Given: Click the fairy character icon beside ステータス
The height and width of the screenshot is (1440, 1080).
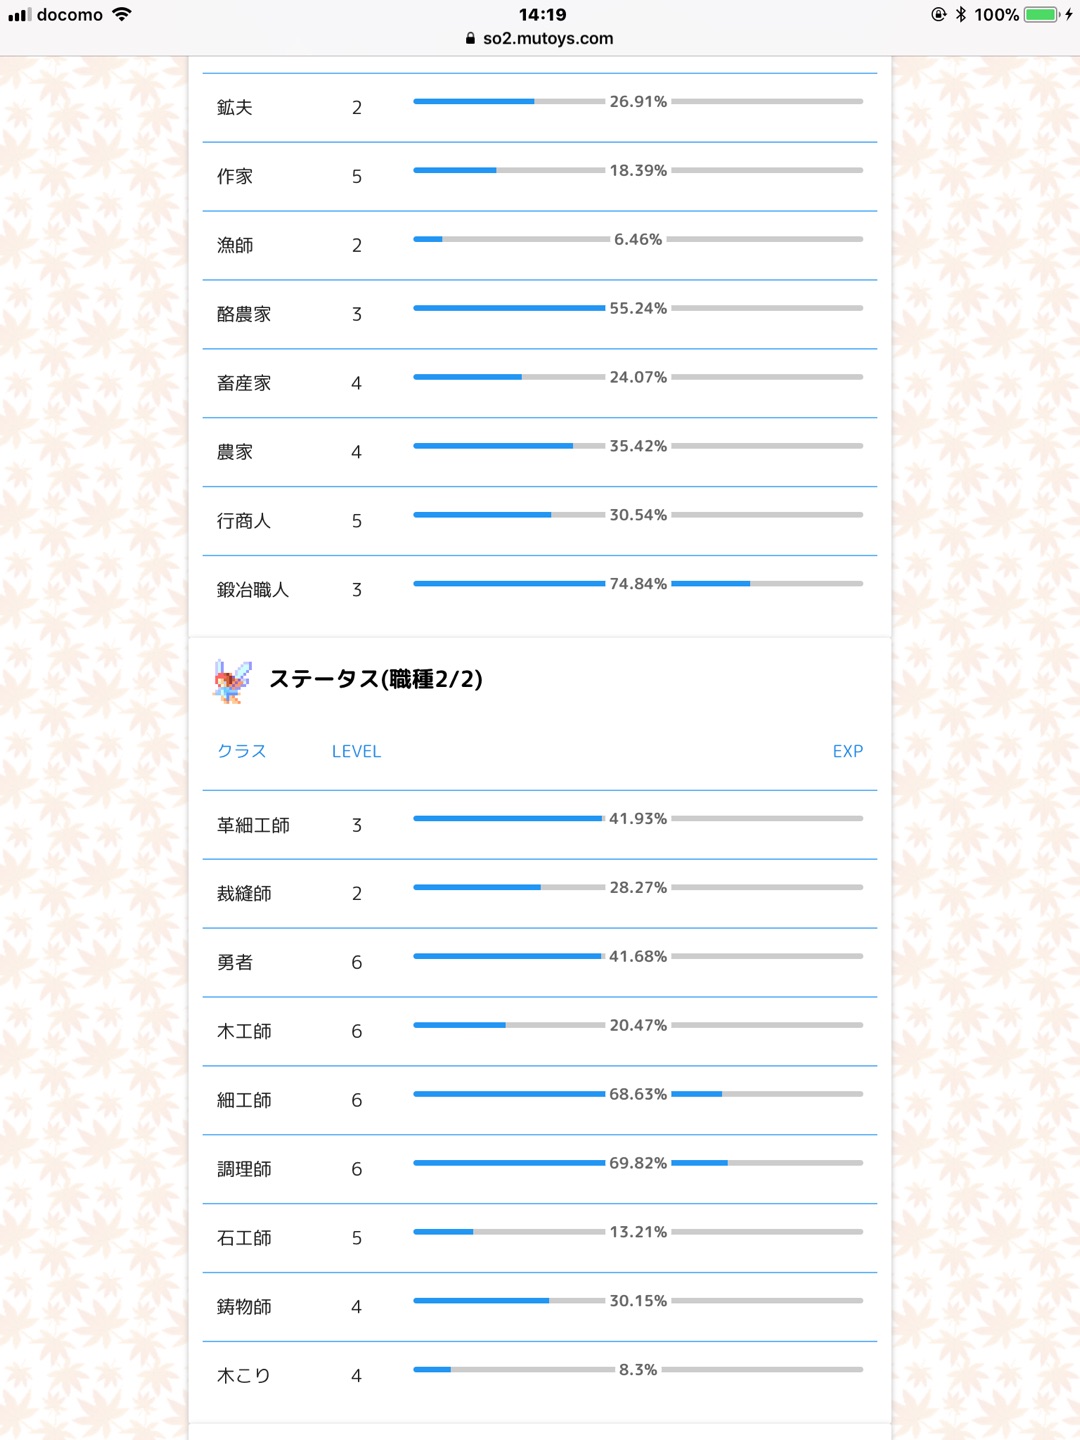Looking at the screenshot, I should point(231,680).
